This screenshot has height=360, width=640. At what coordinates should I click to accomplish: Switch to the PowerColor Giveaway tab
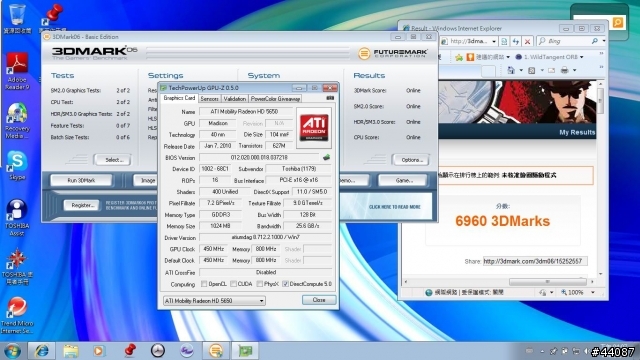tap(276, 98)
